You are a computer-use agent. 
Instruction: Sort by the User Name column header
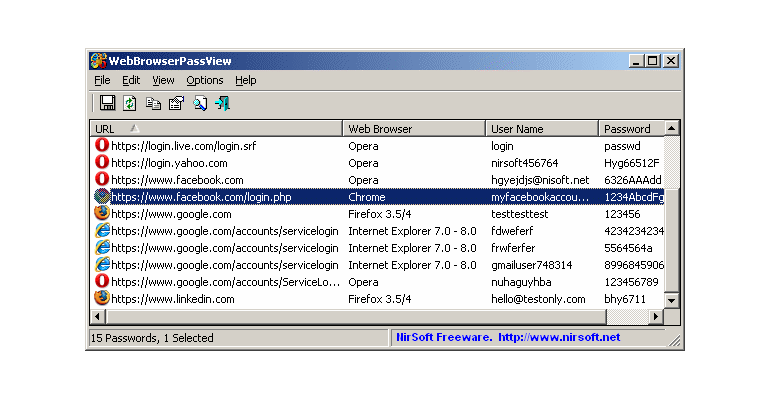[542, 129]
